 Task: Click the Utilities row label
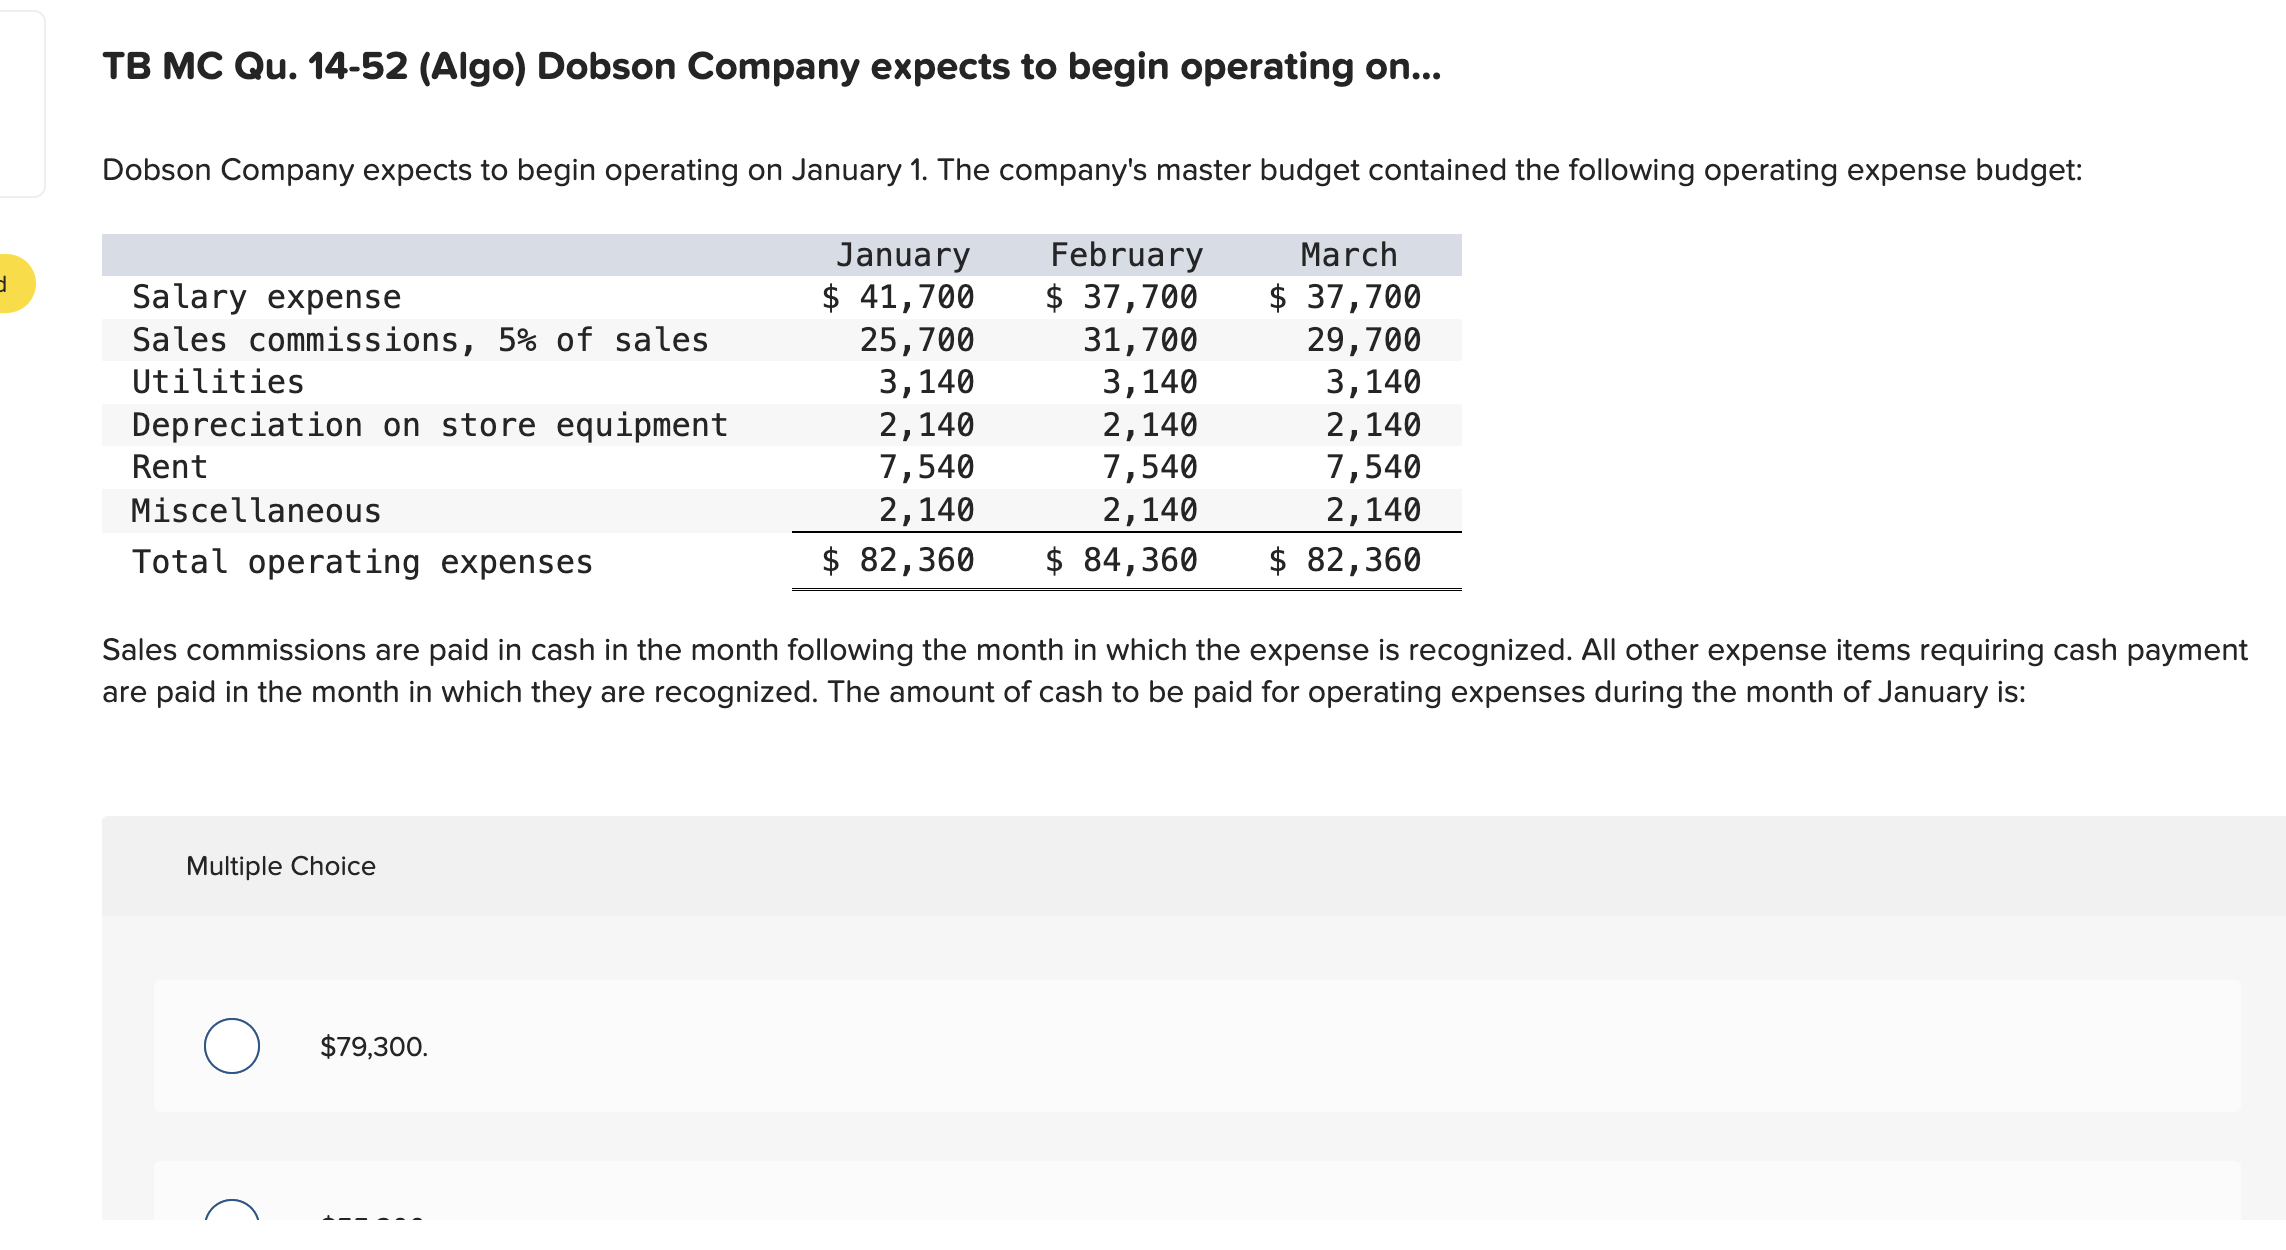pos(218,381)
